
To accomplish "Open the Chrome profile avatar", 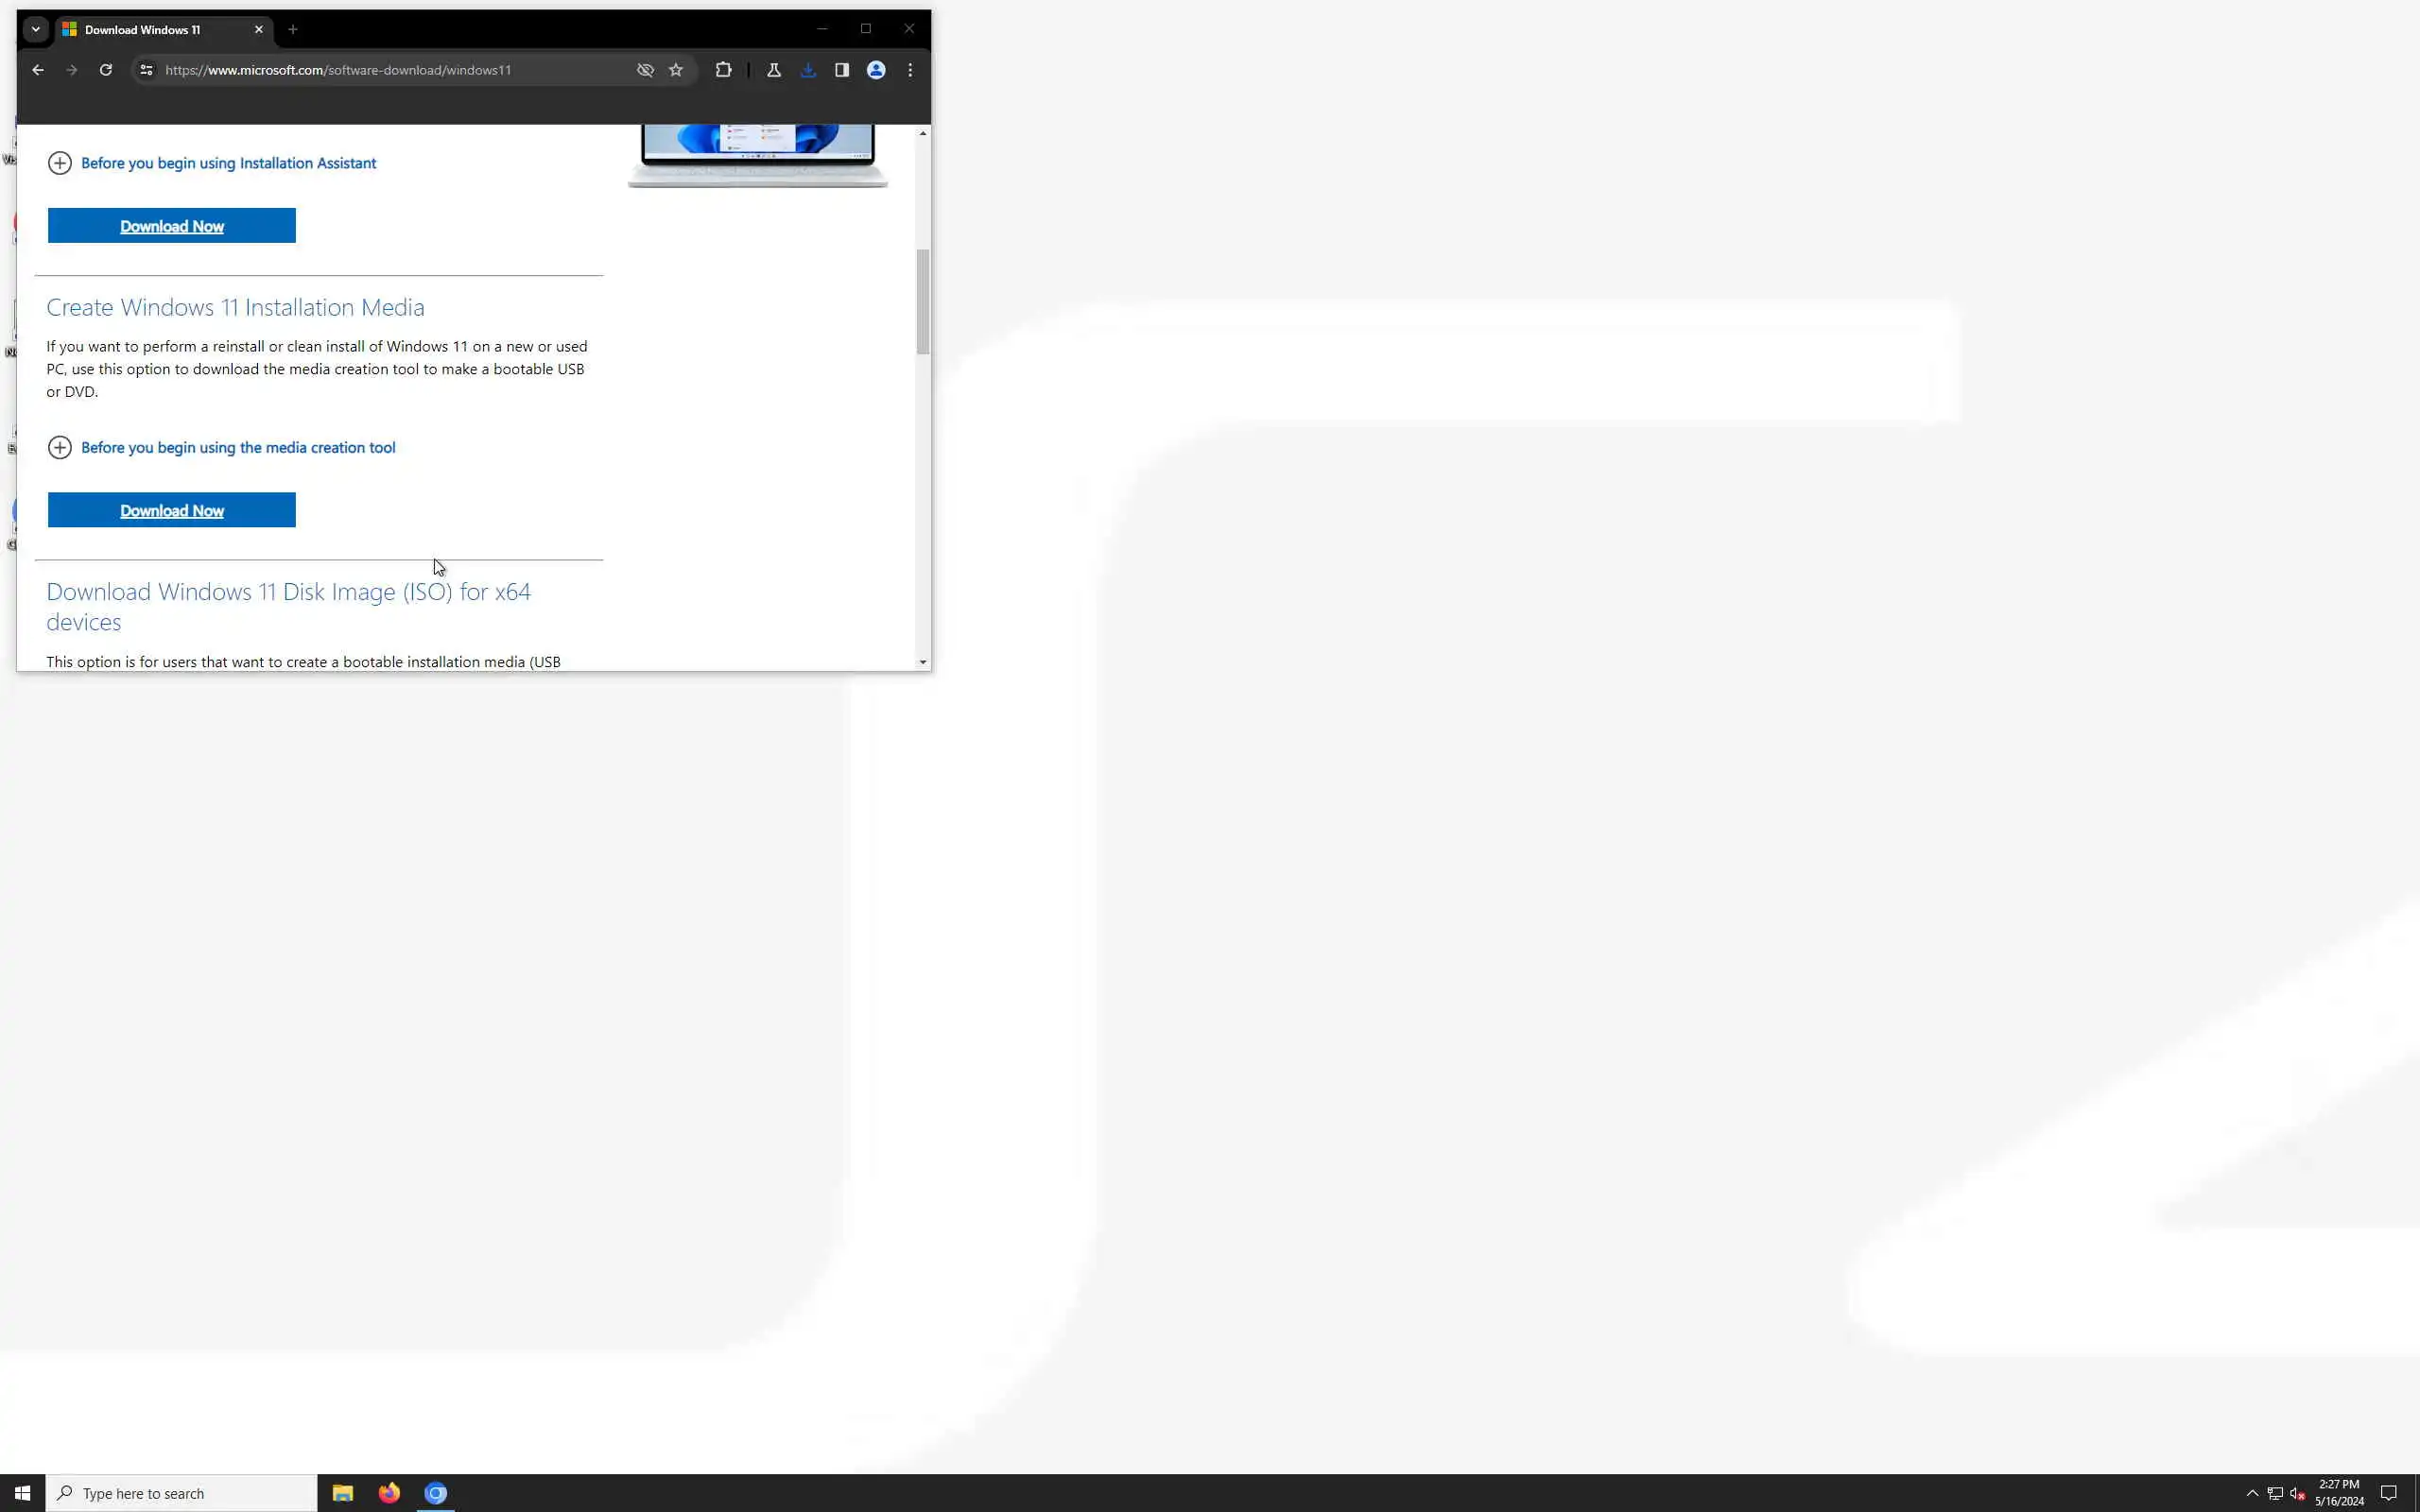I will click(876, 70).
